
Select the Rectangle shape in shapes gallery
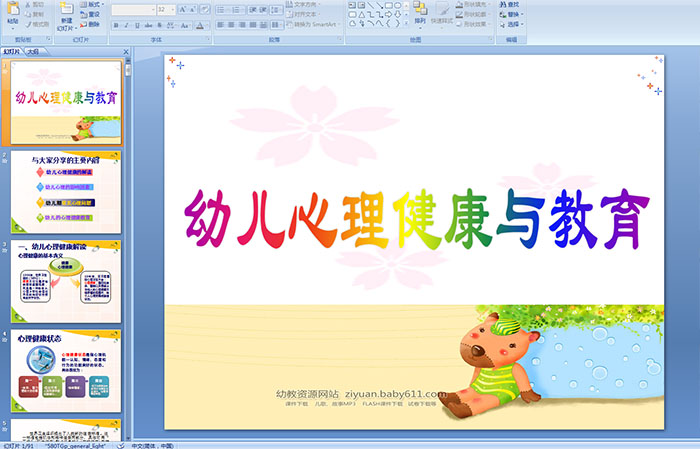388,5
